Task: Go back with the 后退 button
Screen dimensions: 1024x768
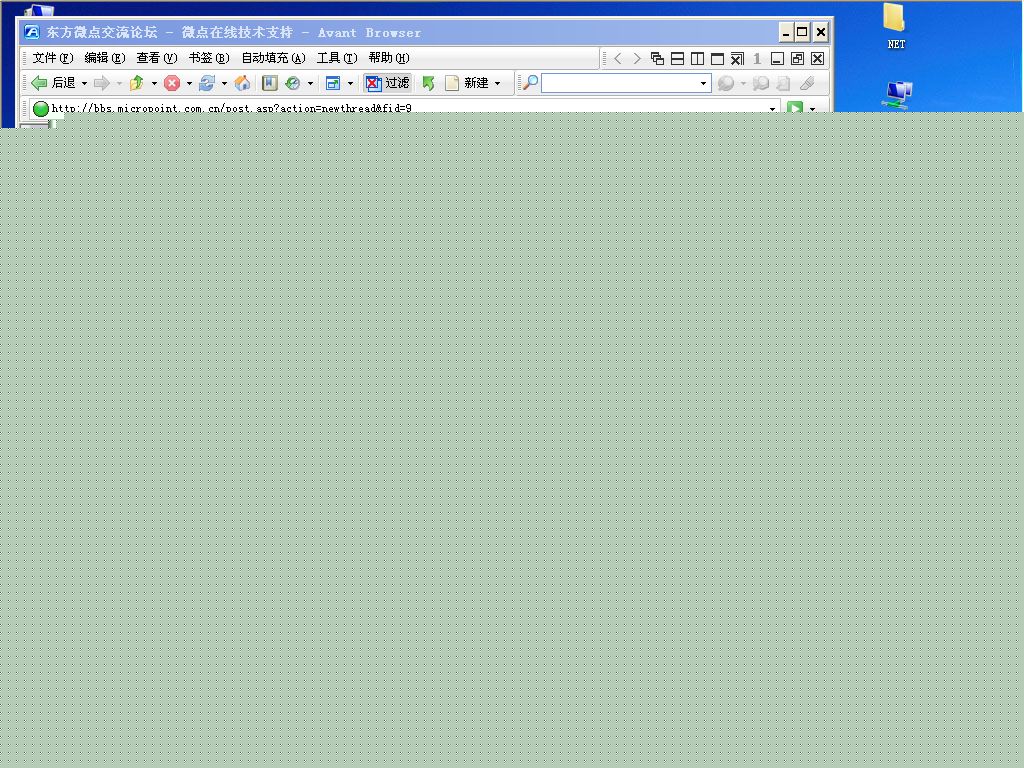Action: tap(54, 83)
